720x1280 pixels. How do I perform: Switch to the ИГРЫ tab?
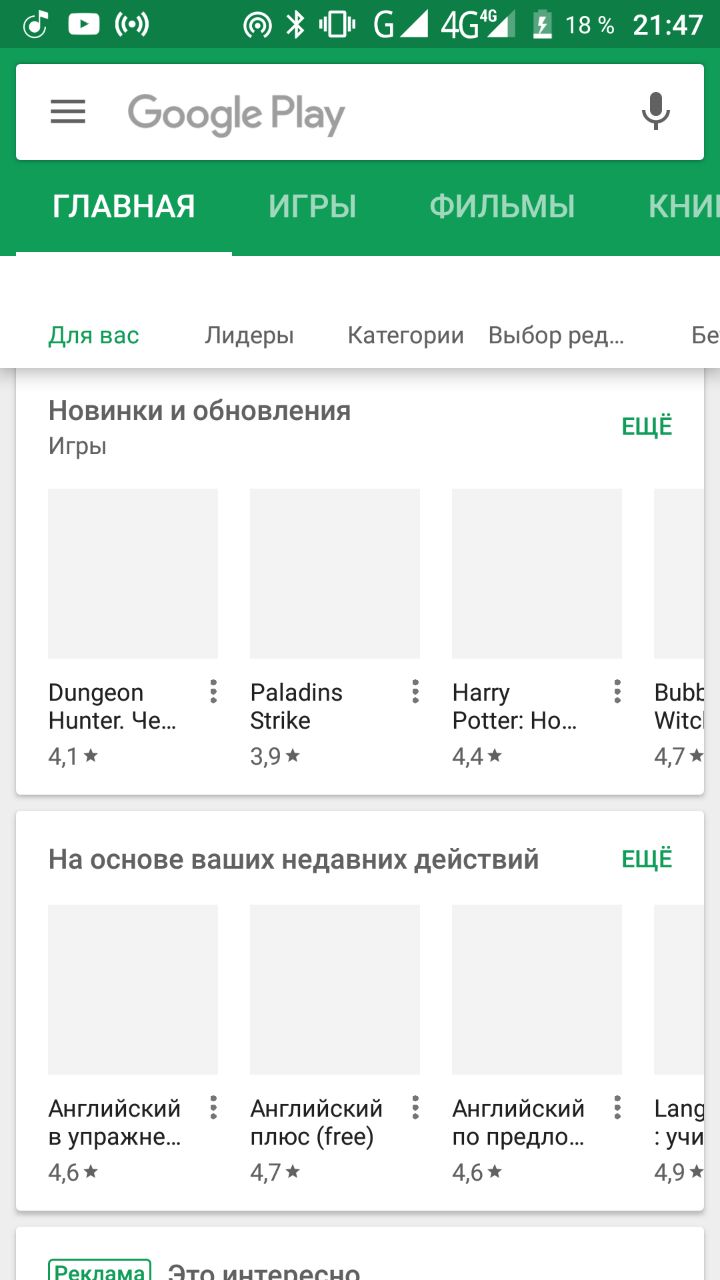click(x=312, y=207)
